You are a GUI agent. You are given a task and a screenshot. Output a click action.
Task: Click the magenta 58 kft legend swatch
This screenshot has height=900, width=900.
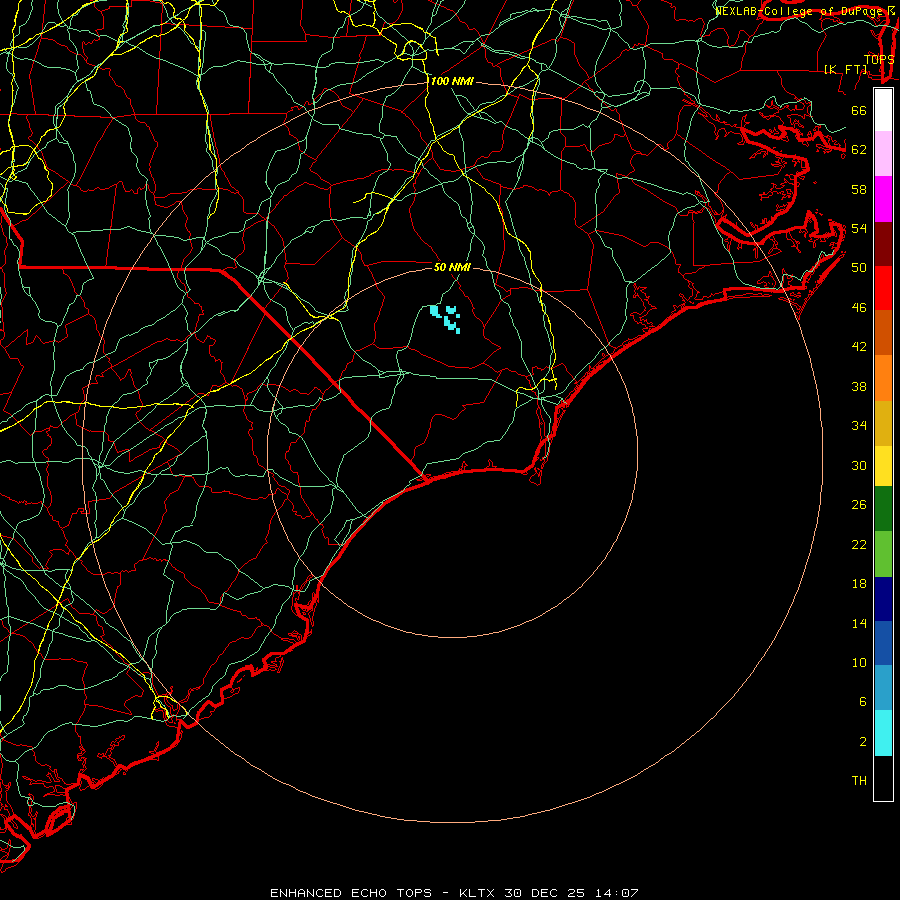883,199
